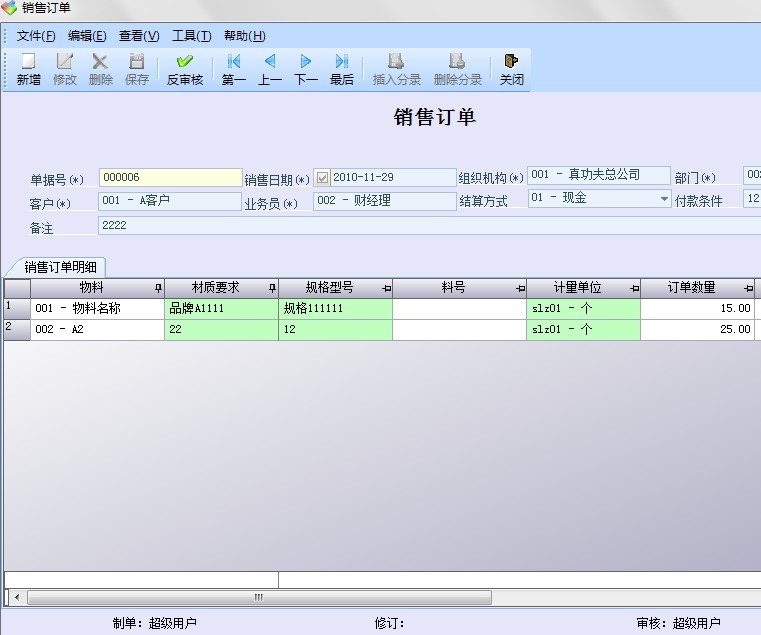The width and height of the screenshot is (761, 635).
Task: Click the 备注 remarks input field
Action: tap(430, 226)
